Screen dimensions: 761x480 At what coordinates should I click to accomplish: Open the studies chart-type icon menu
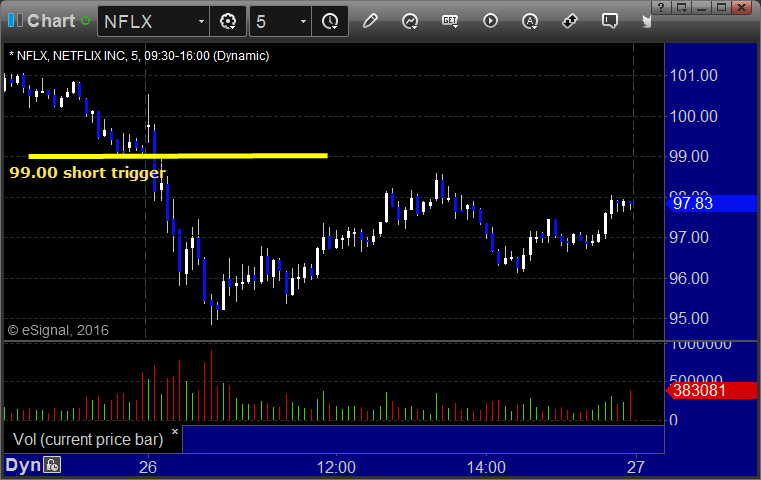(410, 21)
